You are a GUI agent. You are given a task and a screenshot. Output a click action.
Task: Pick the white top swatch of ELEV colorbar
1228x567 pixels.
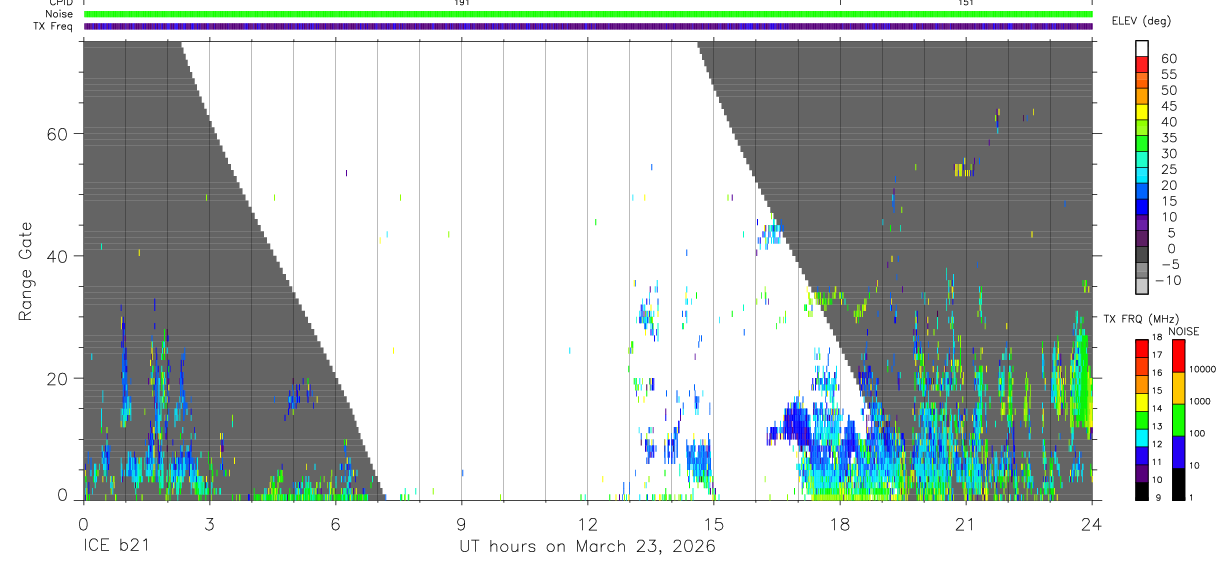(x=1142, y=48)
